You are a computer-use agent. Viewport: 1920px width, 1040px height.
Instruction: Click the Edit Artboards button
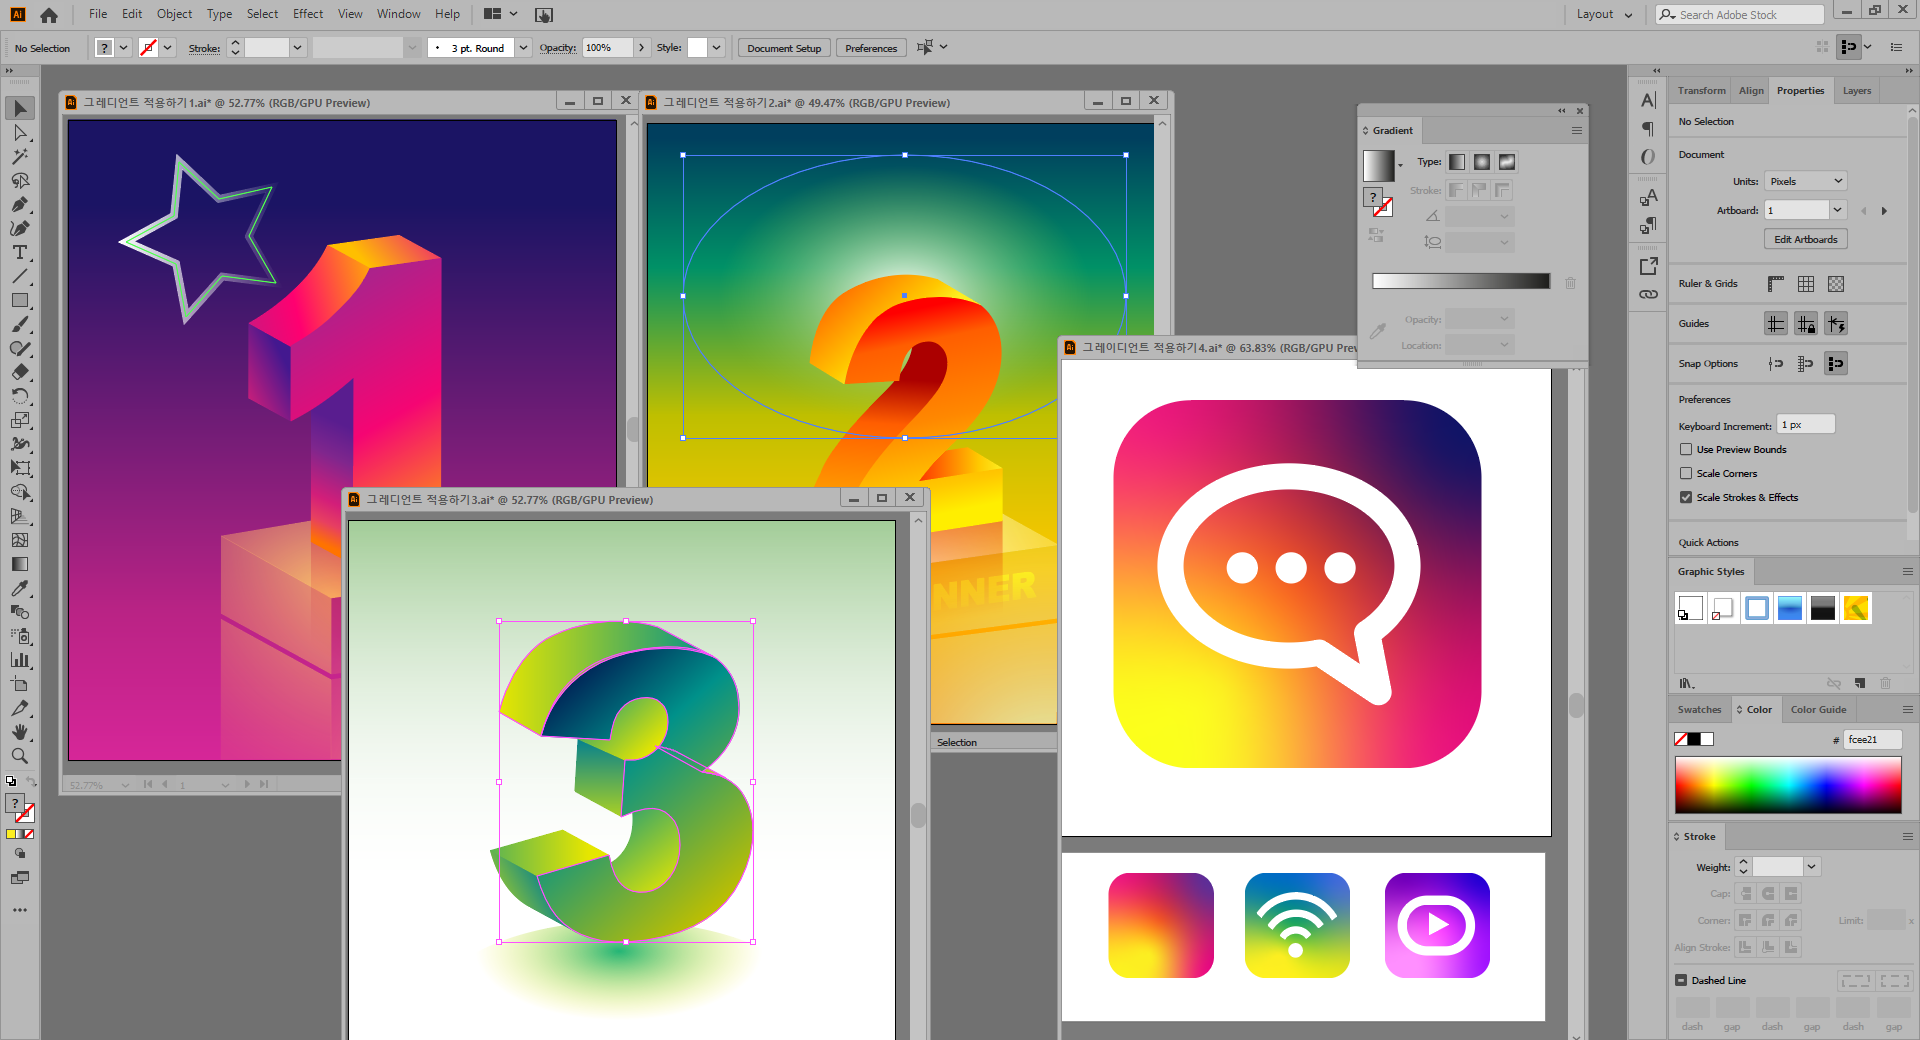click(x=1806, y=240)
